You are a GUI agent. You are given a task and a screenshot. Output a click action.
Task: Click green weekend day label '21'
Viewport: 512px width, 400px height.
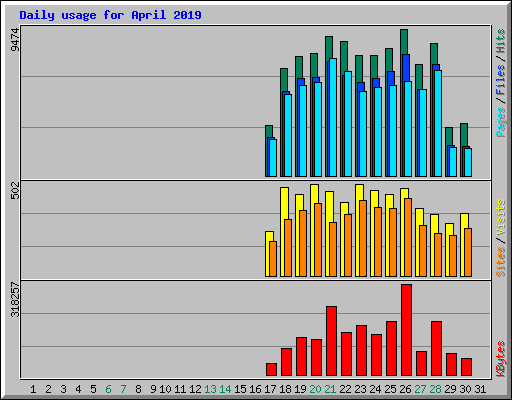[330, 389]
